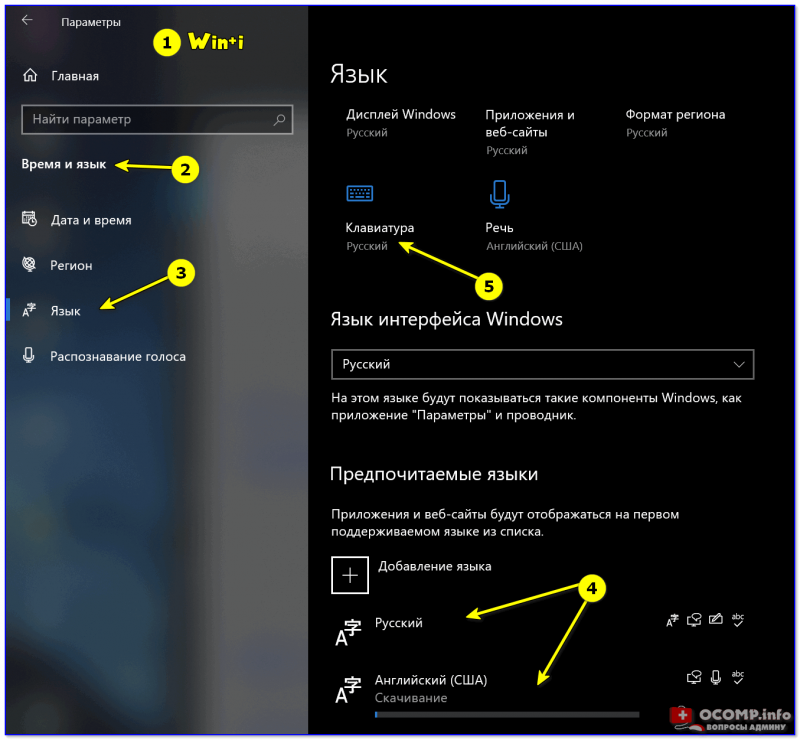Click Английский speech recognition microphone icon
800x740 pixels.
(716, 677)
